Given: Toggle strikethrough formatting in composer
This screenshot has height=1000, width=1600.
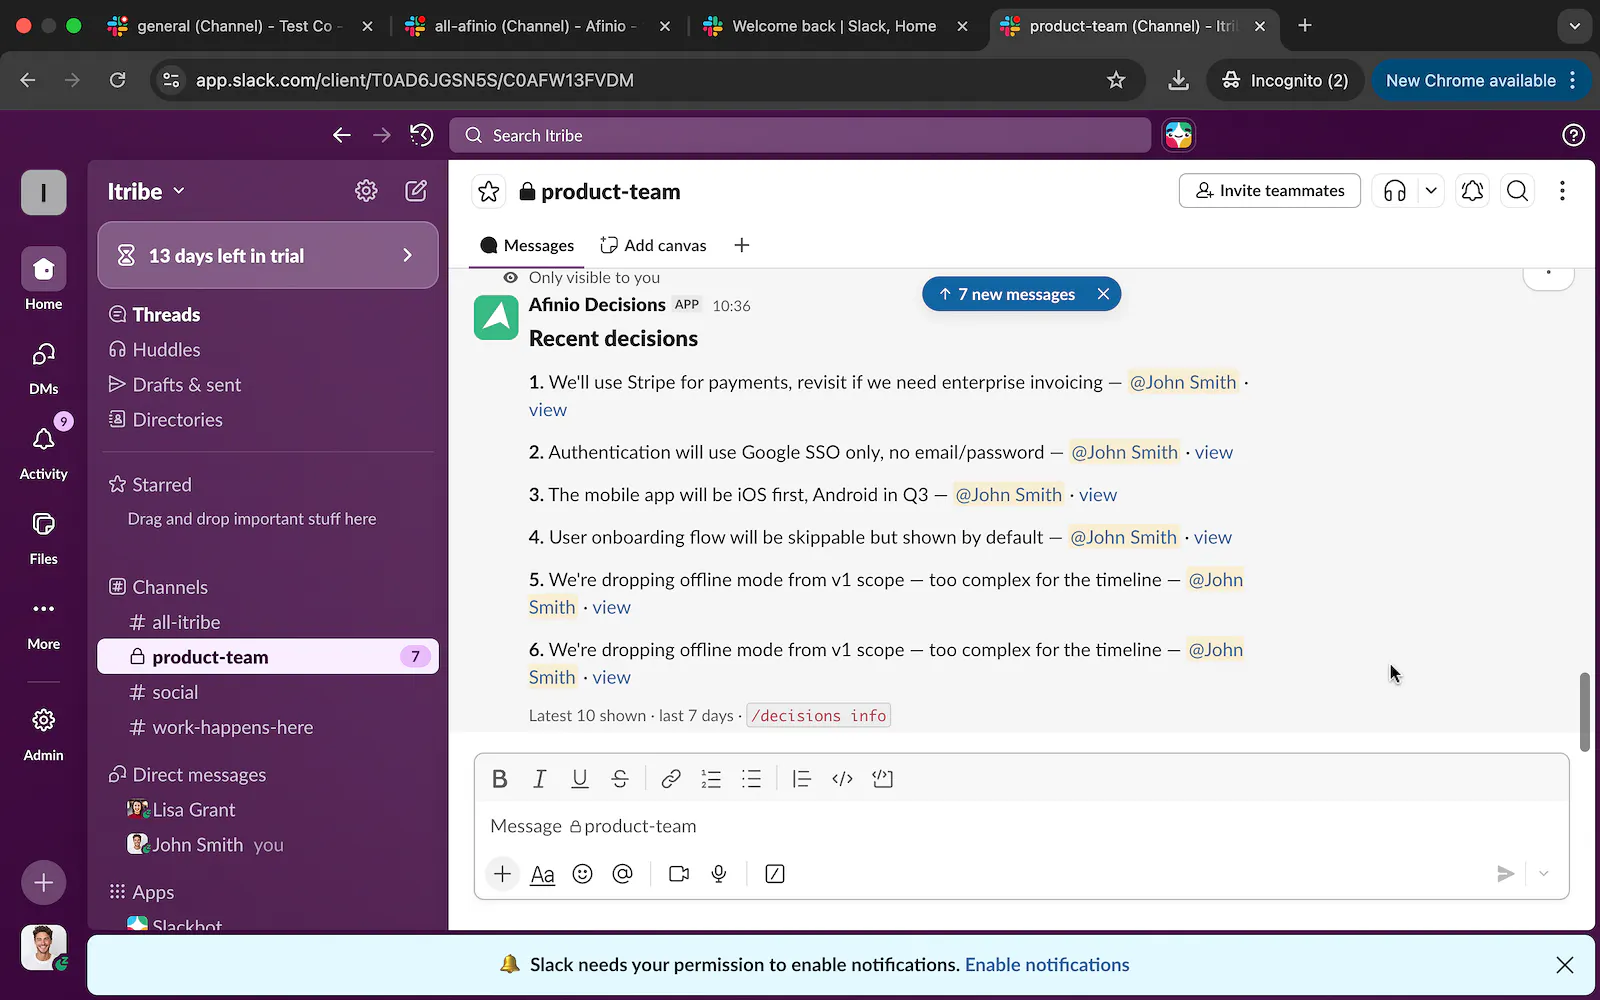Looking at the screenshot, I should point(620,779).
